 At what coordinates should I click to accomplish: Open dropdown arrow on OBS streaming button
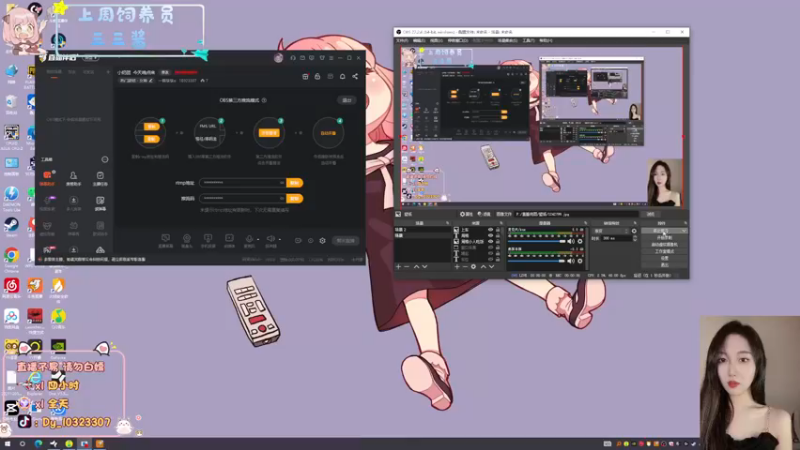click(684, 231)
